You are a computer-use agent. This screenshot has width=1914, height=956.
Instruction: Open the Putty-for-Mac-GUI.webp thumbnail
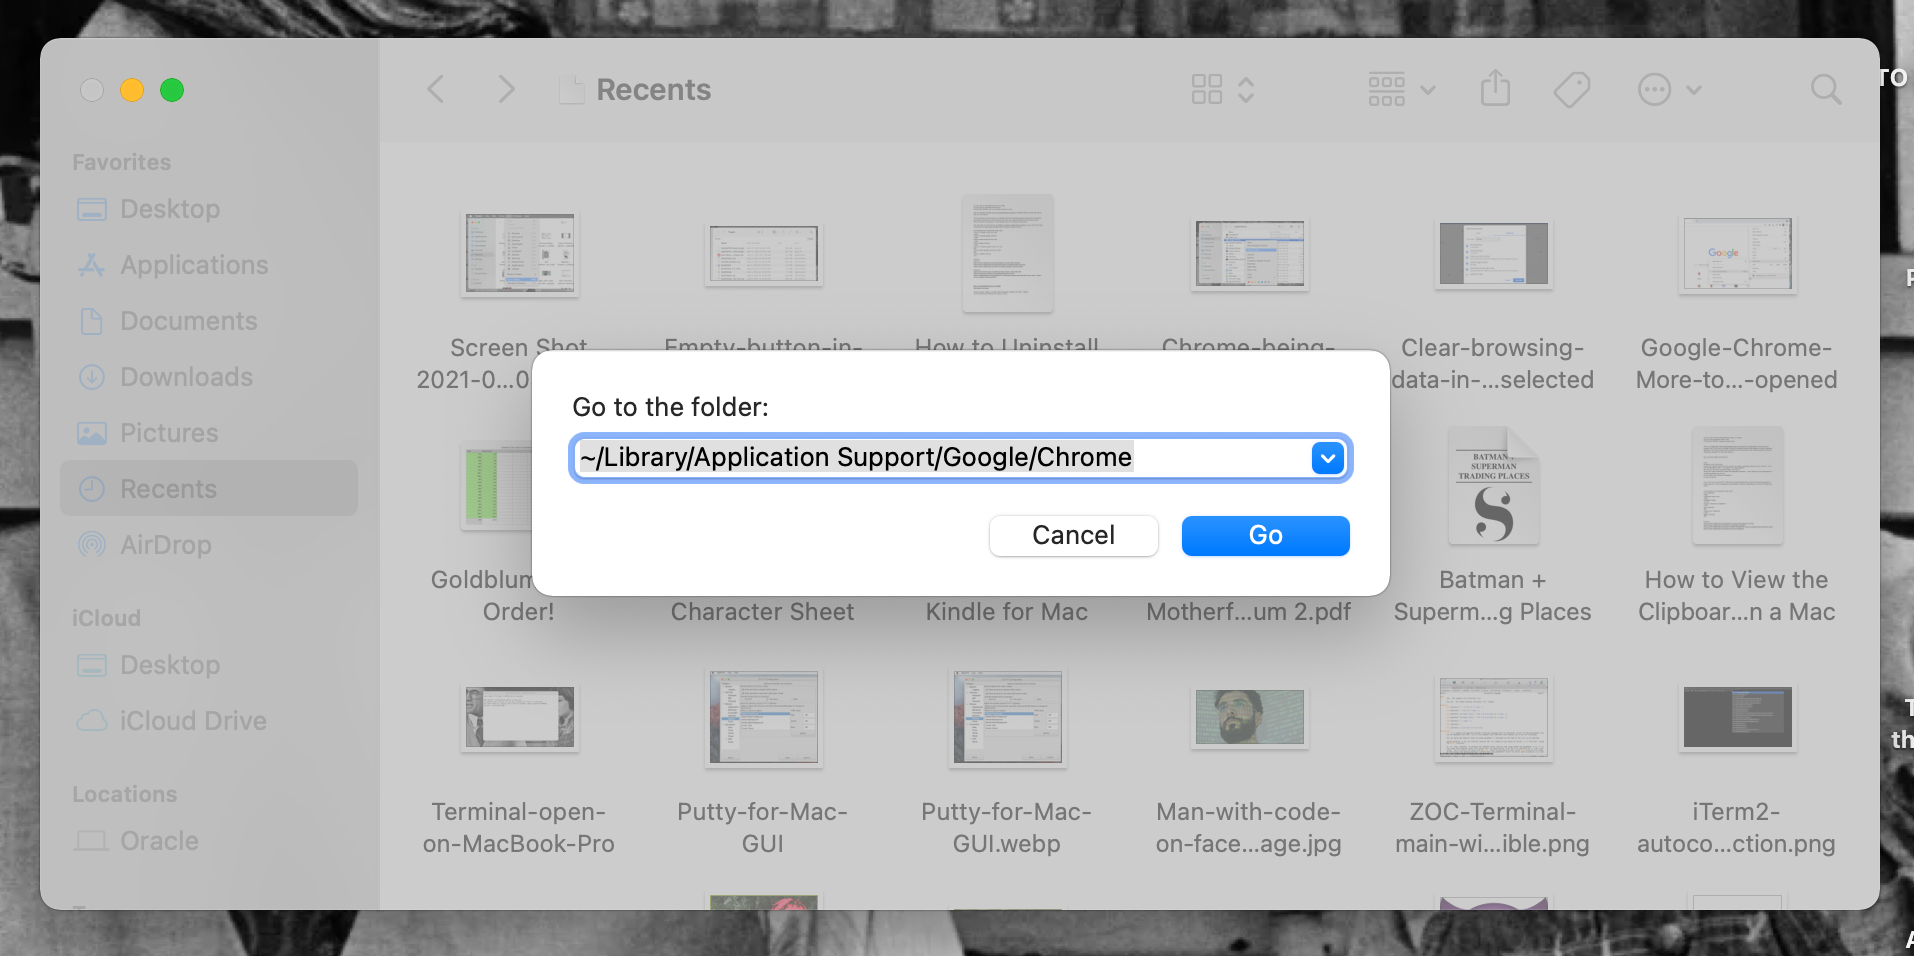pos(1006,718)
